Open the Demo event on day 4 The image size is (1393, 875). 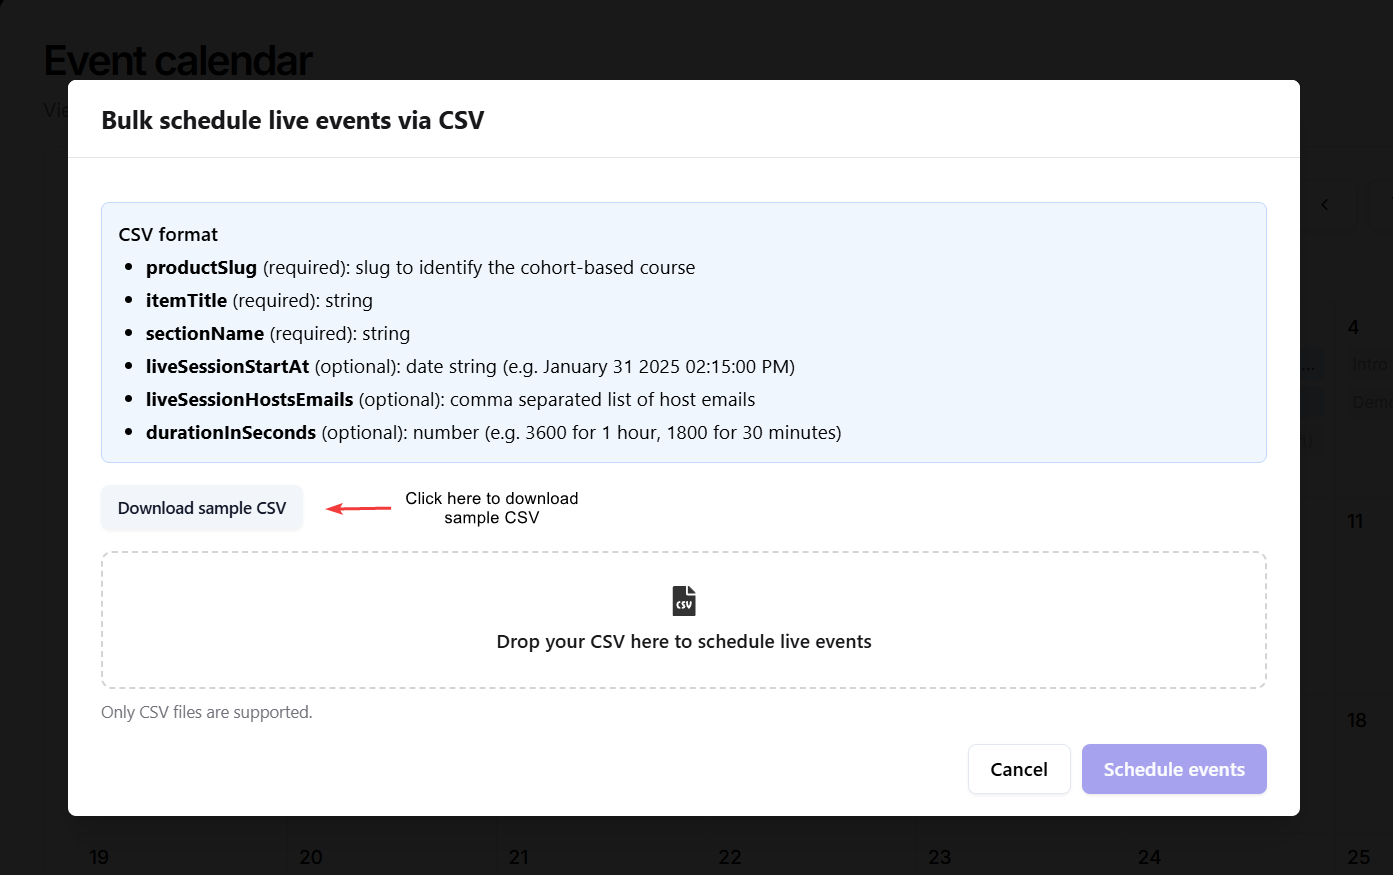pyautogui.click(x=1371, y=402)
